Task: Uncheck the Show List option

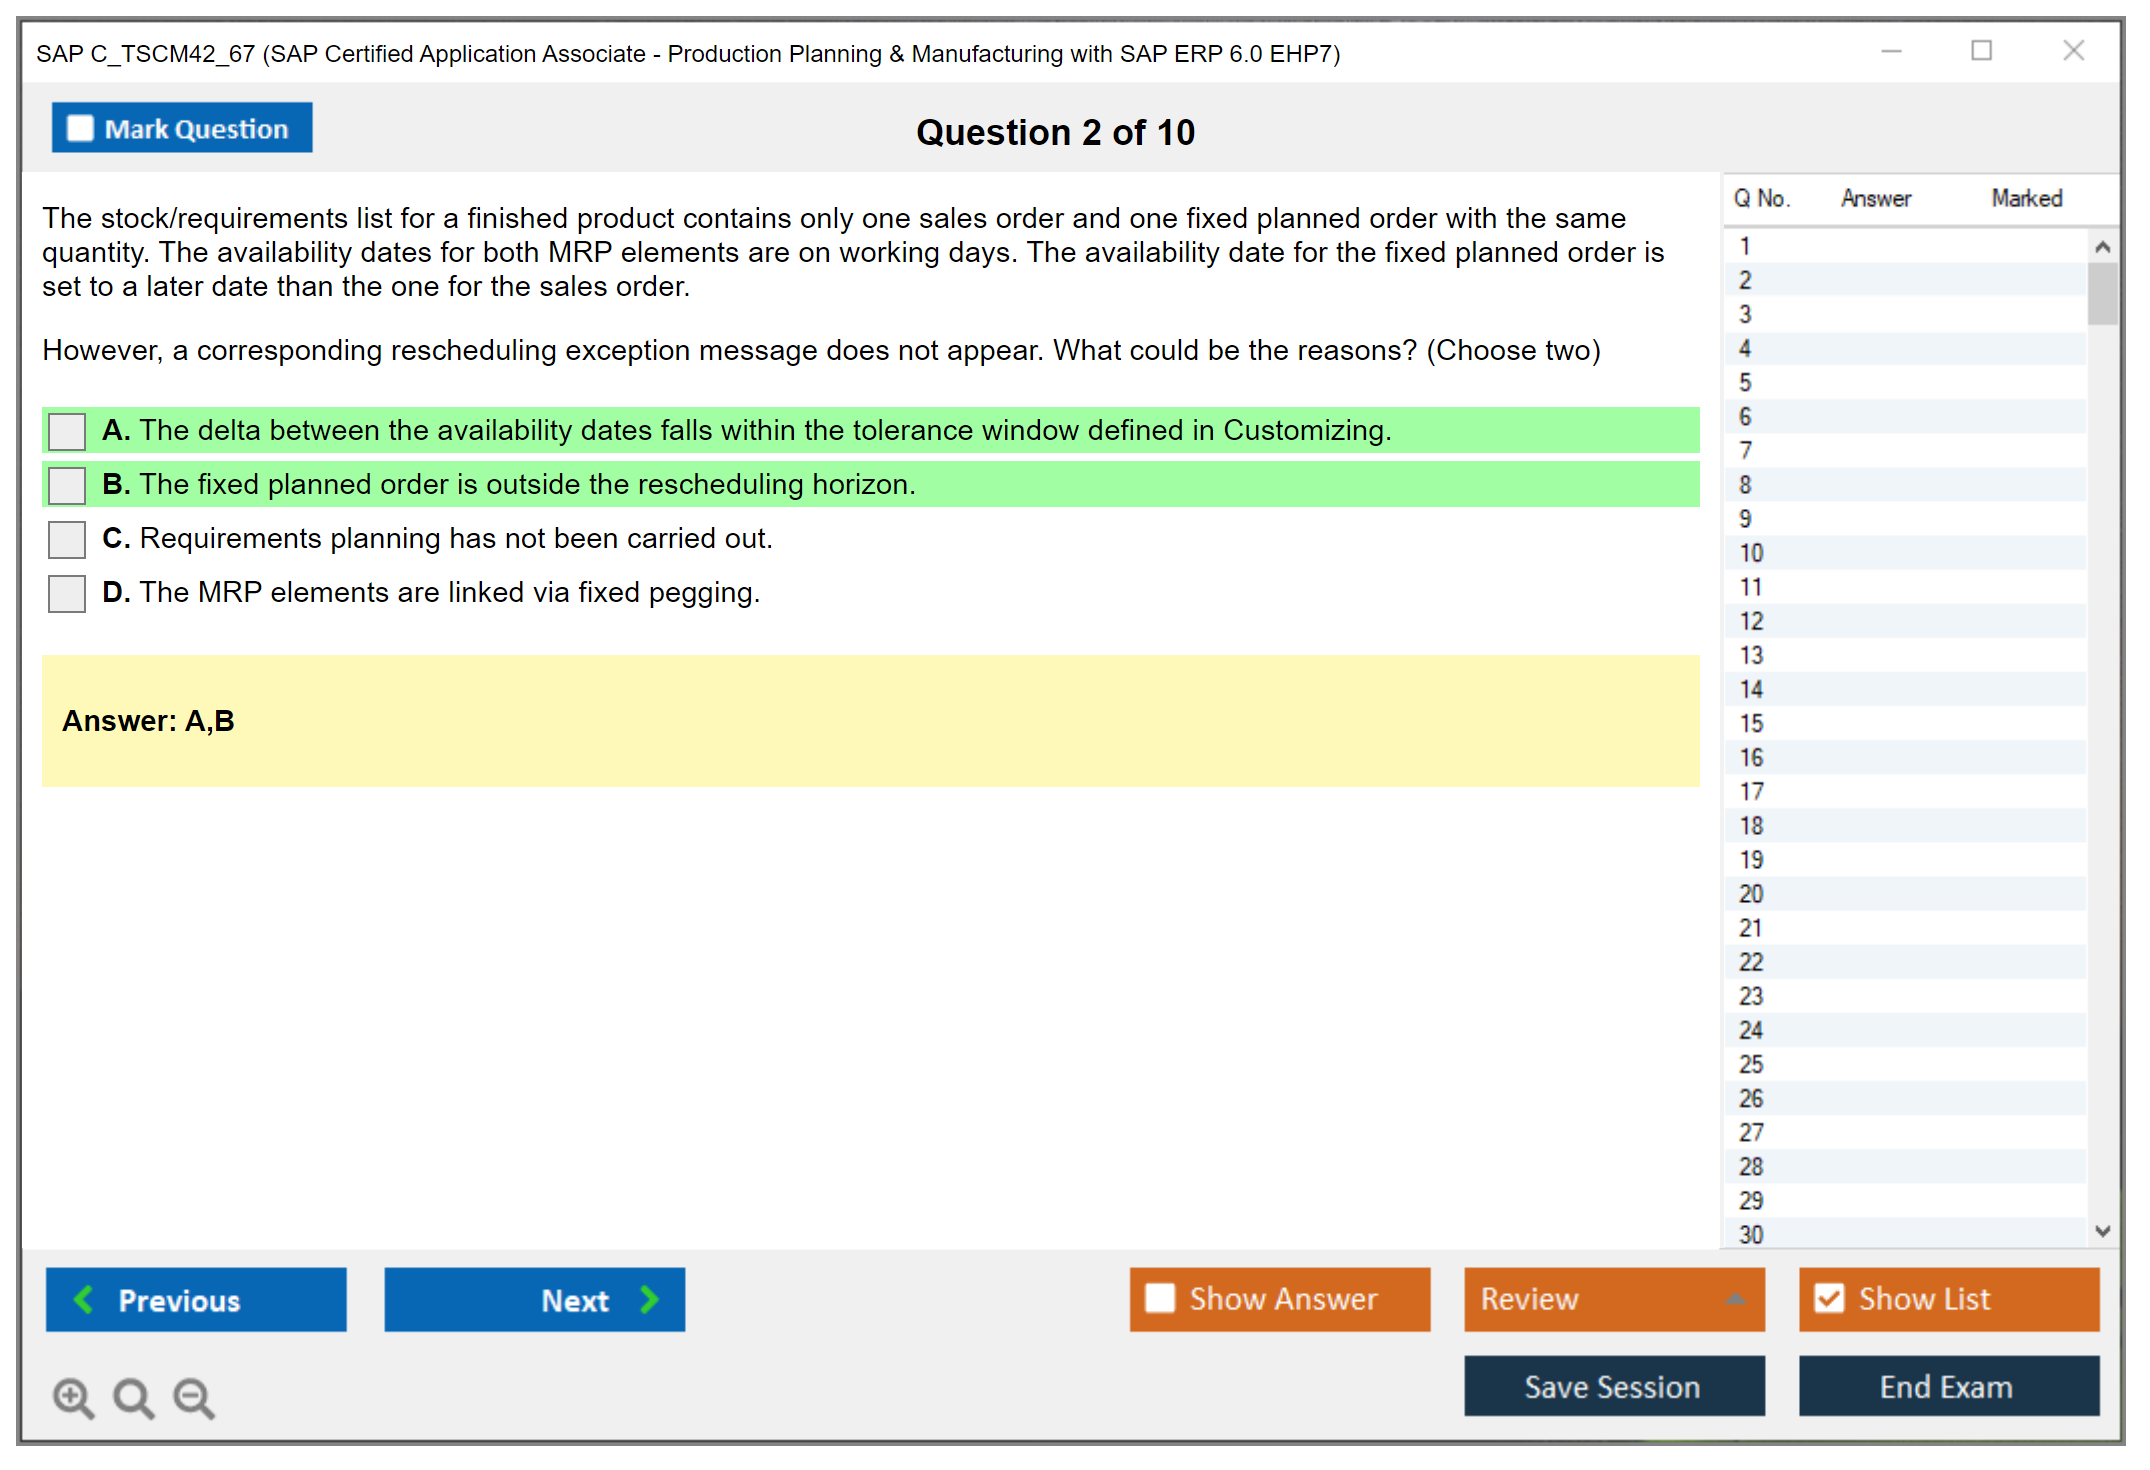Action: pos(1829,1298)
